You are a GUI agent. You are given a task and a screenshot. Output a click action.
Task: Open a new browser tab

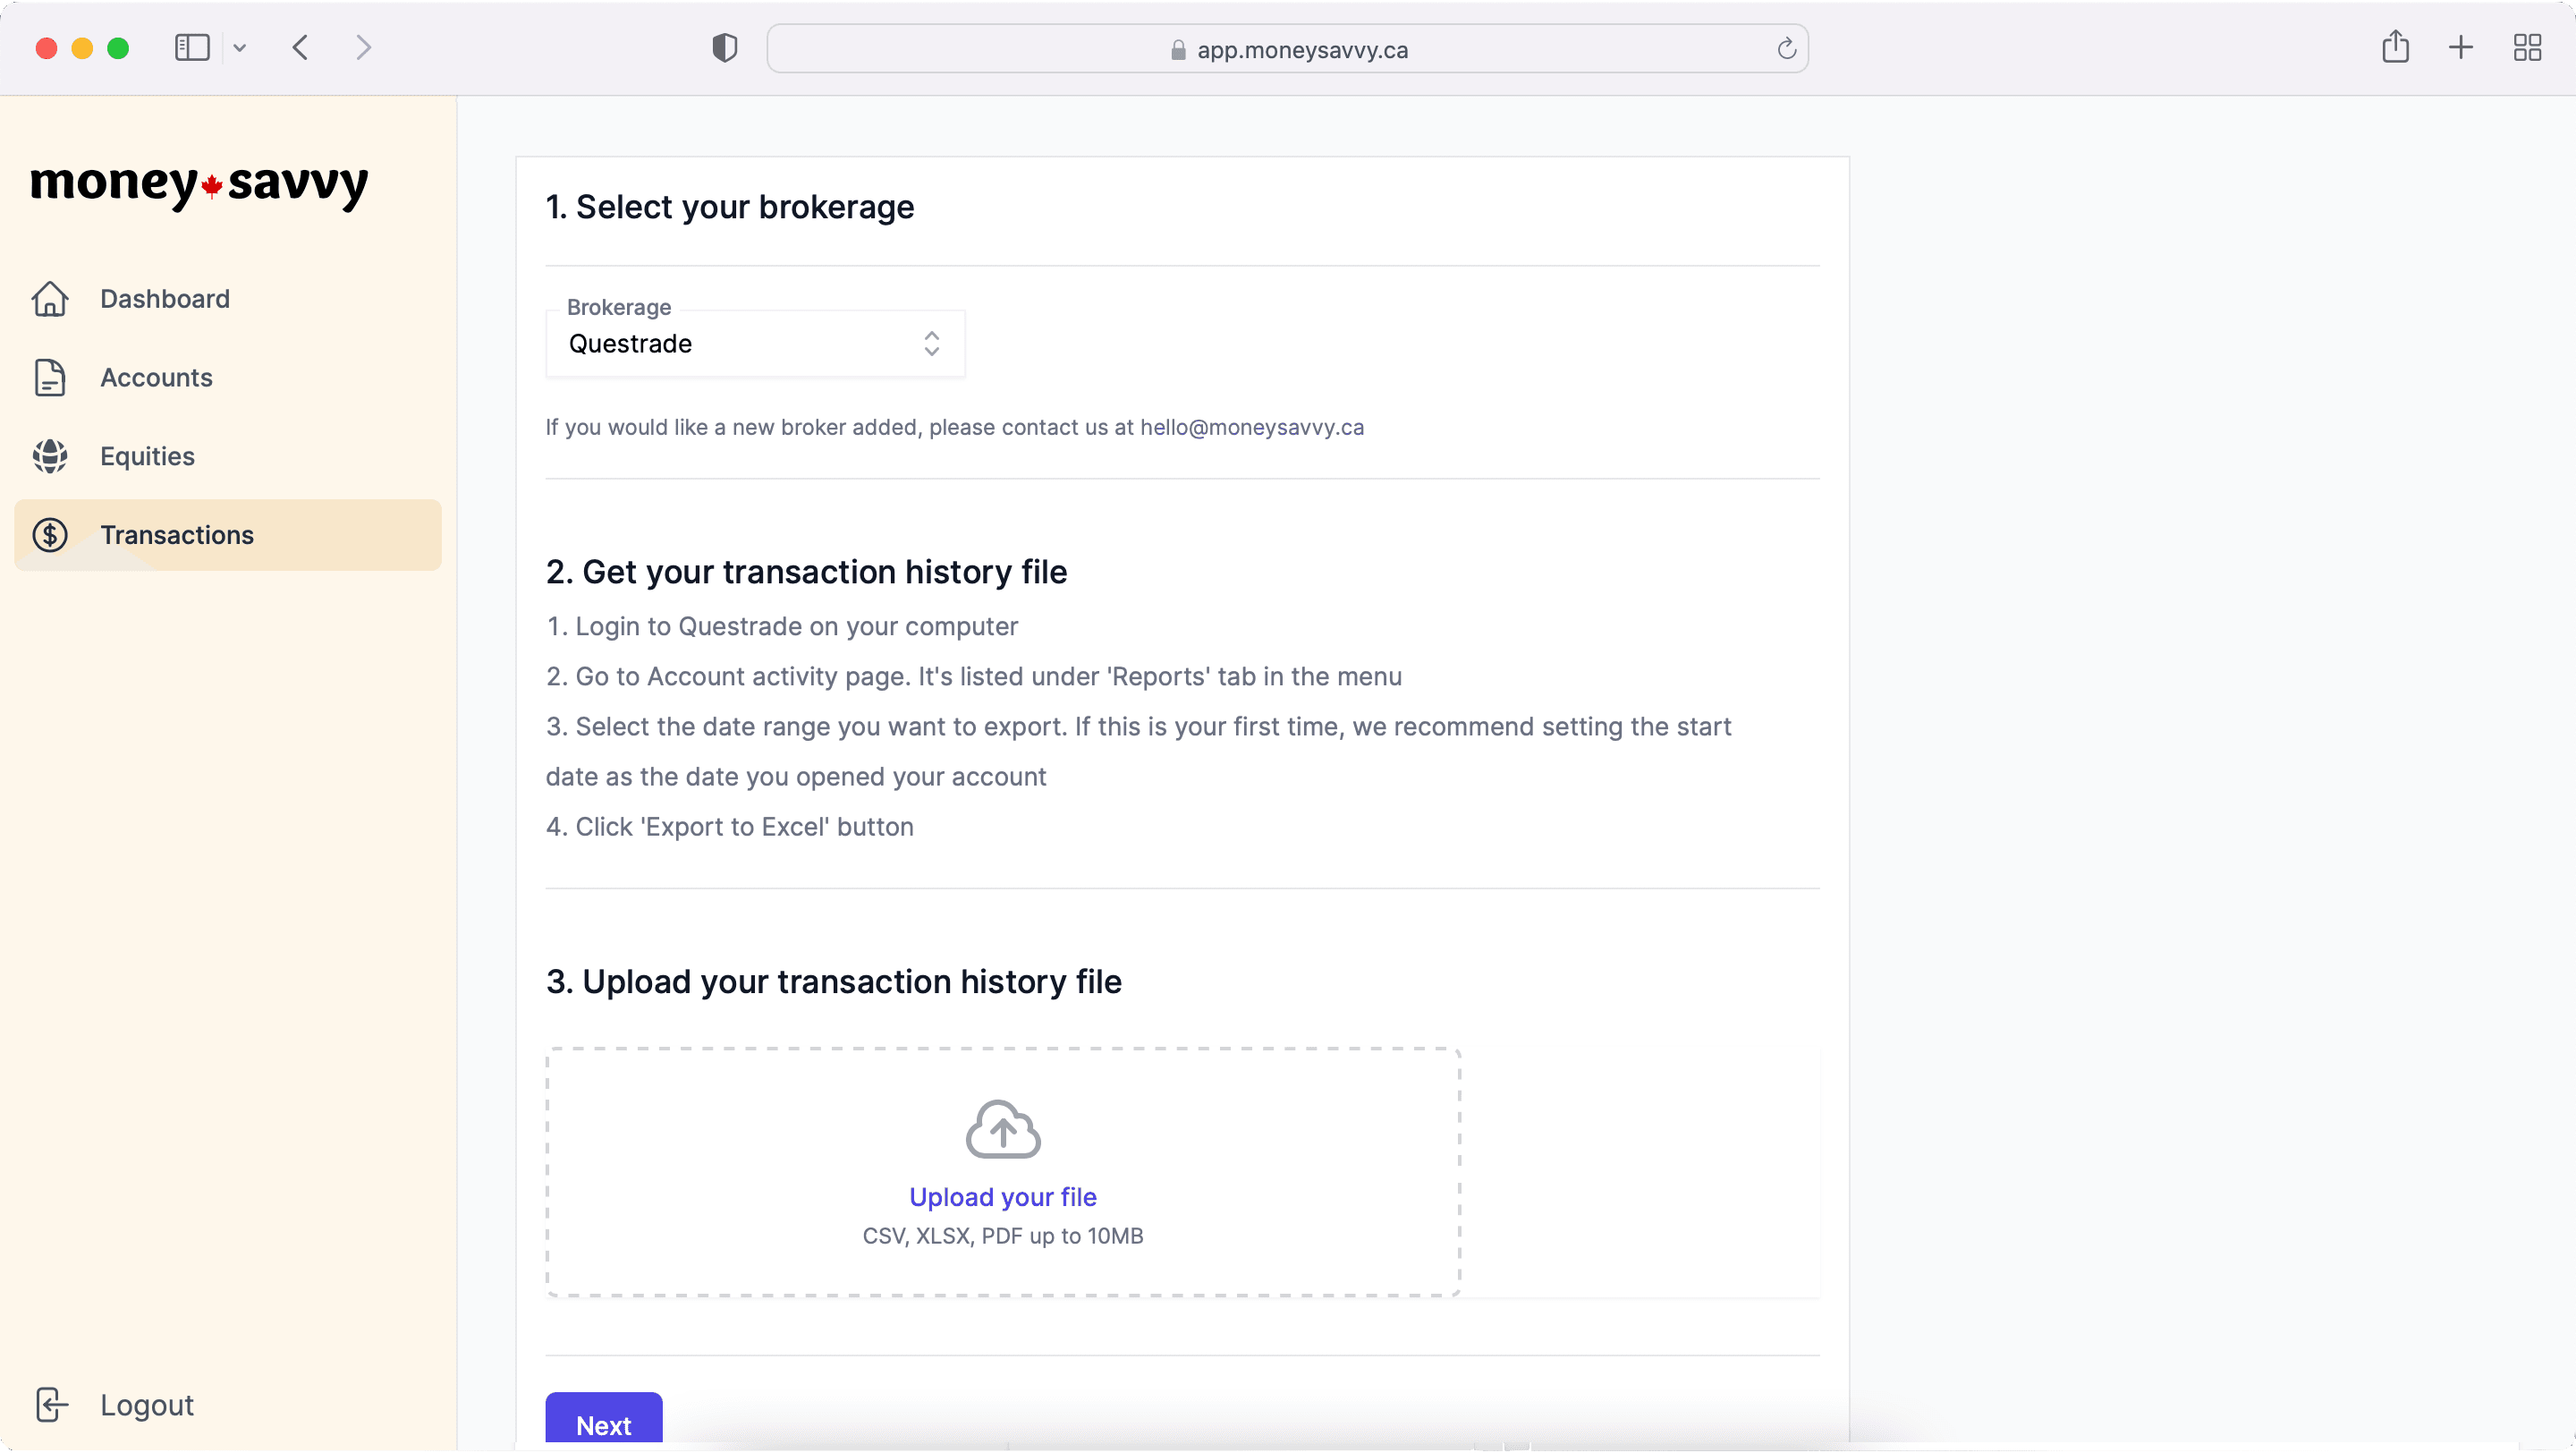[2461, 48]
